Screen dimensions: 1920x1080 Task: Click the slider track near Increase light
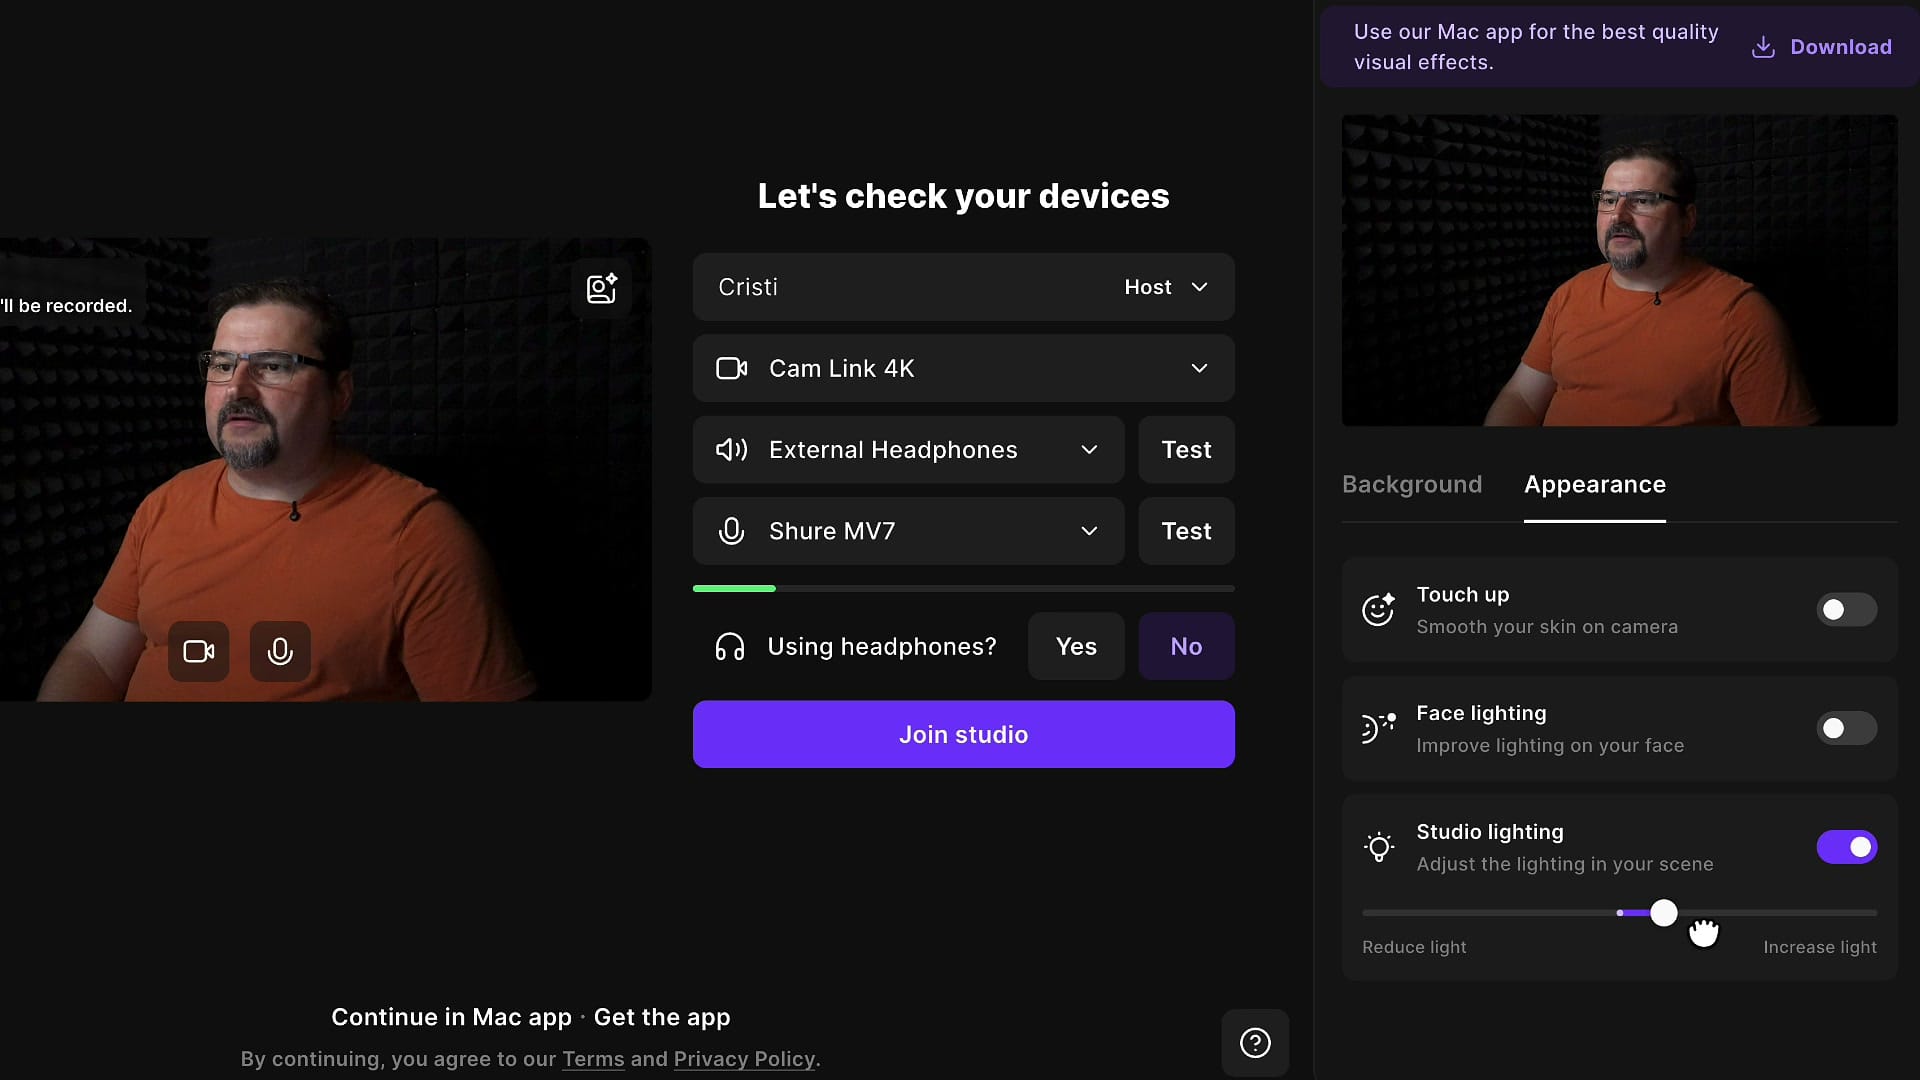coord(1820,913)
